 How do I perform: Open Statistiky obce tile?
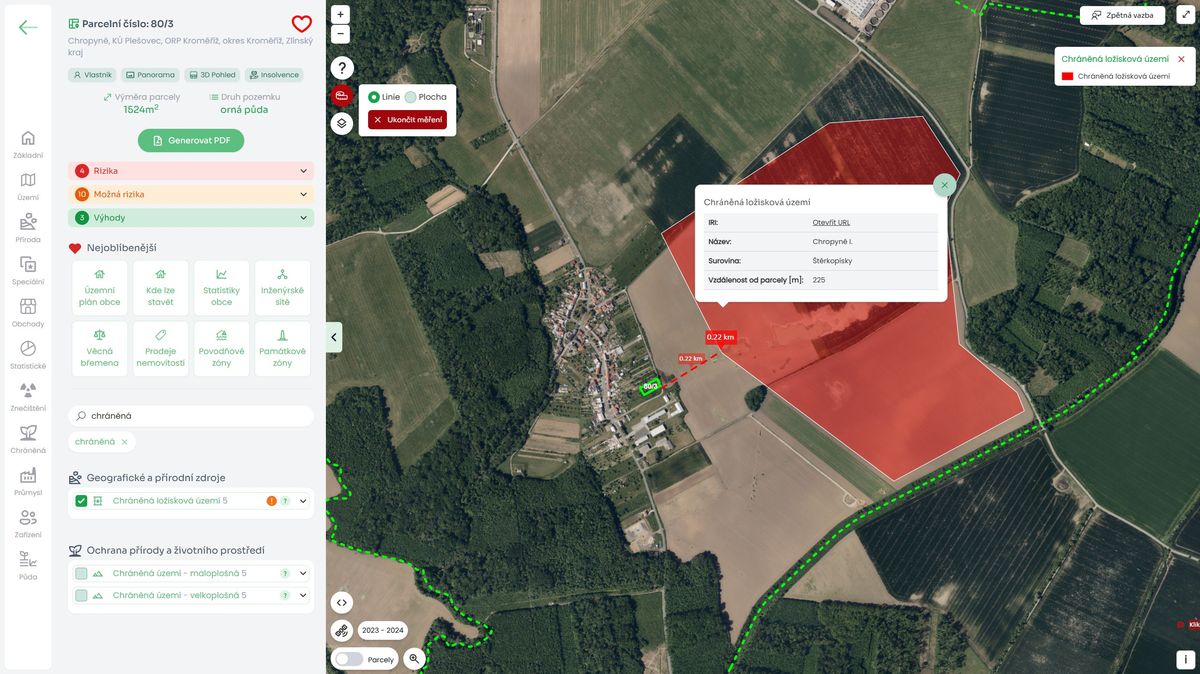click(222, 288)
